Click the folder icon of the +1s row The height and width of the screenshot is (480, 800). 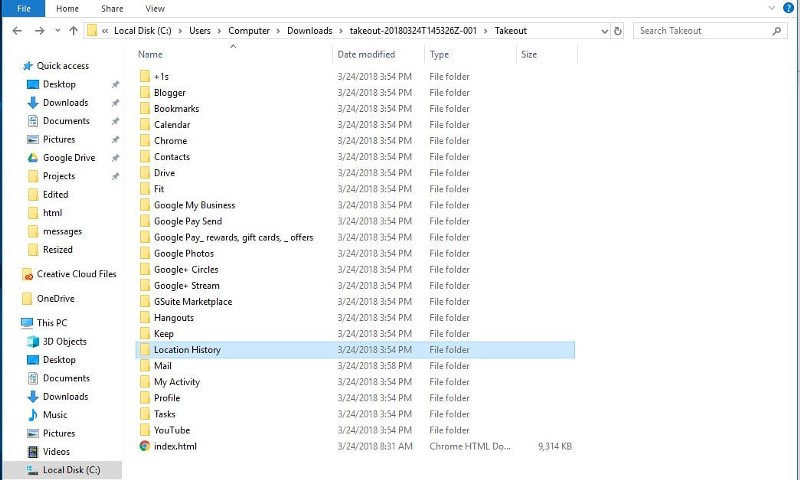tap(145, 77)
